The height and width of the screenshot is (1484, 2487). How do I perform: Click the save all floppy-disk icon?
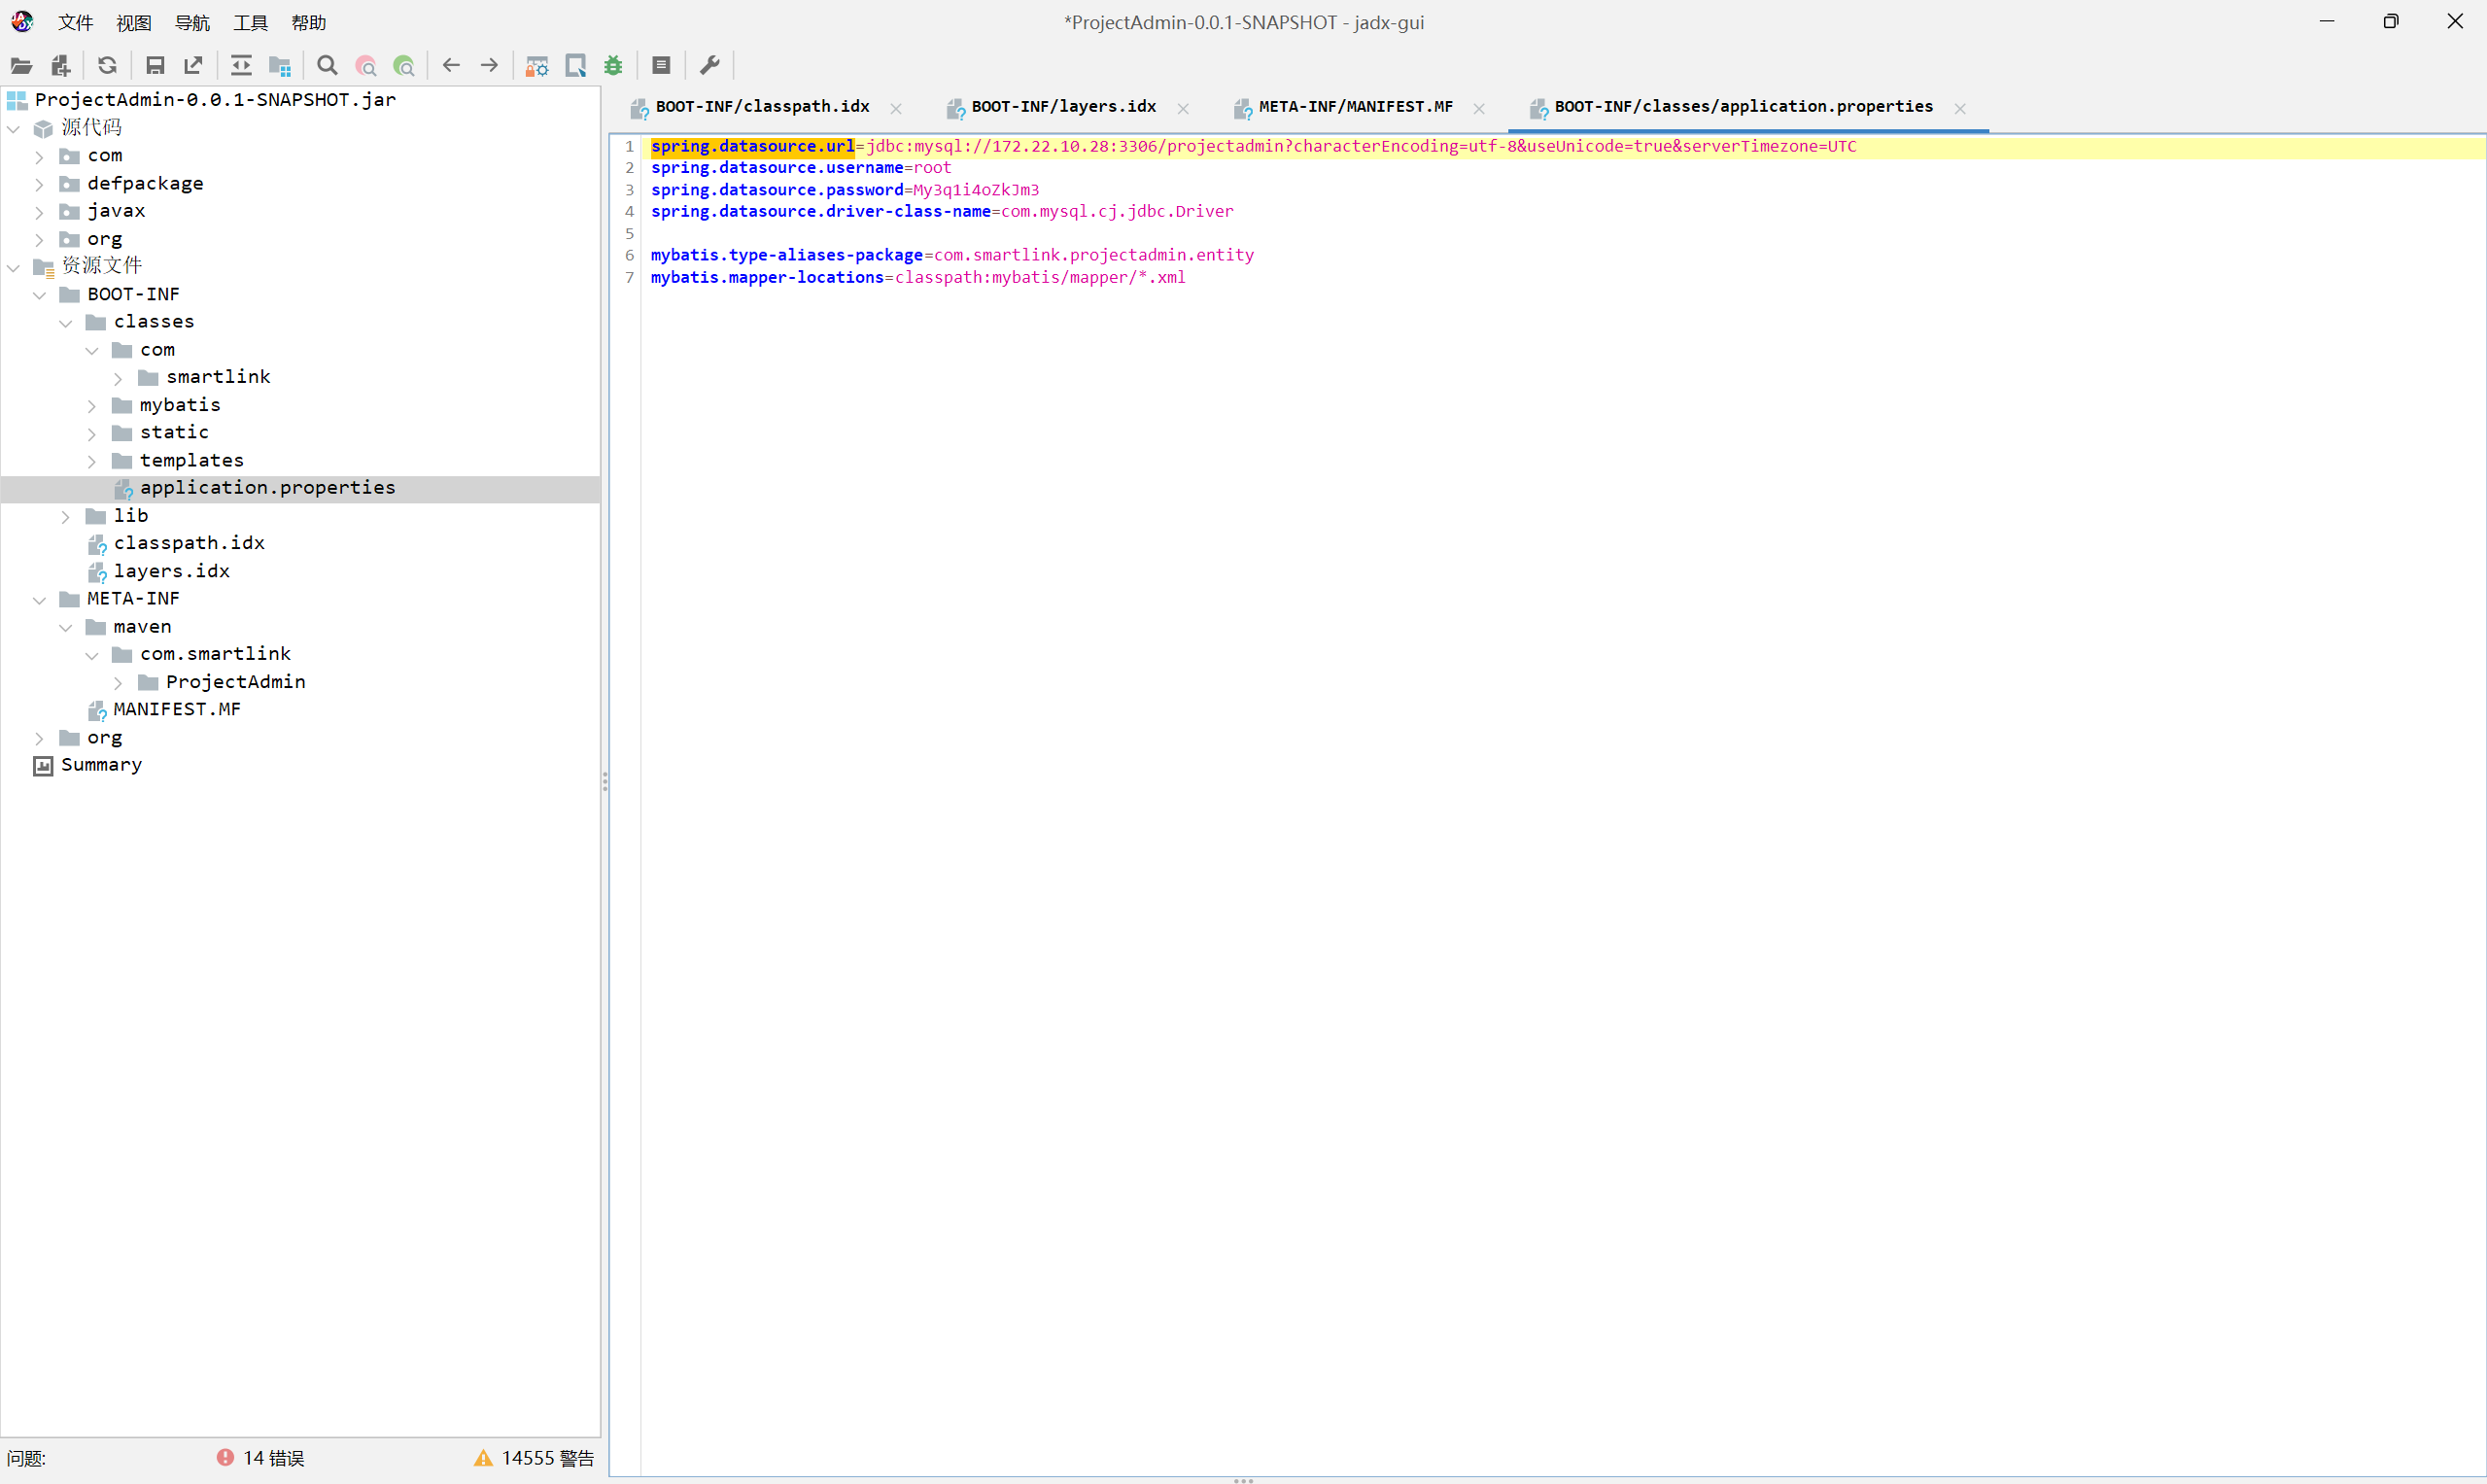click(155, 66)
